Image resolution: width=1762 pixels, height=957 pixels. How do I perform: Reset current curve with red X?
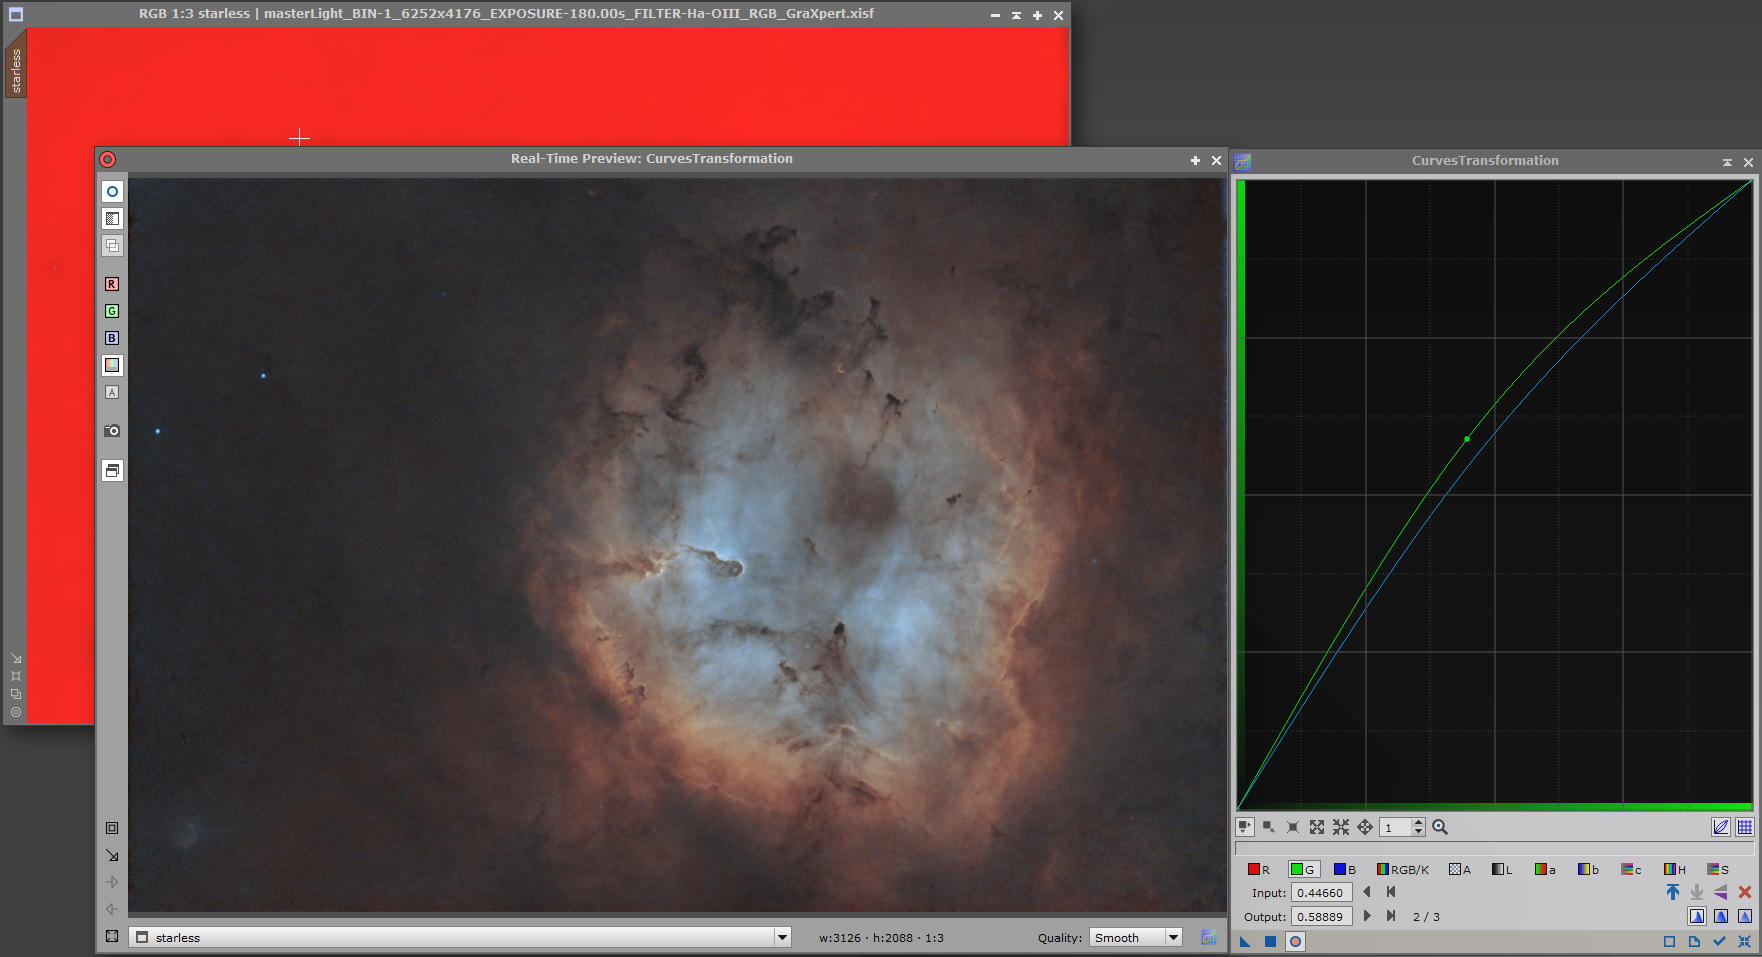(x=1745, y=892)
